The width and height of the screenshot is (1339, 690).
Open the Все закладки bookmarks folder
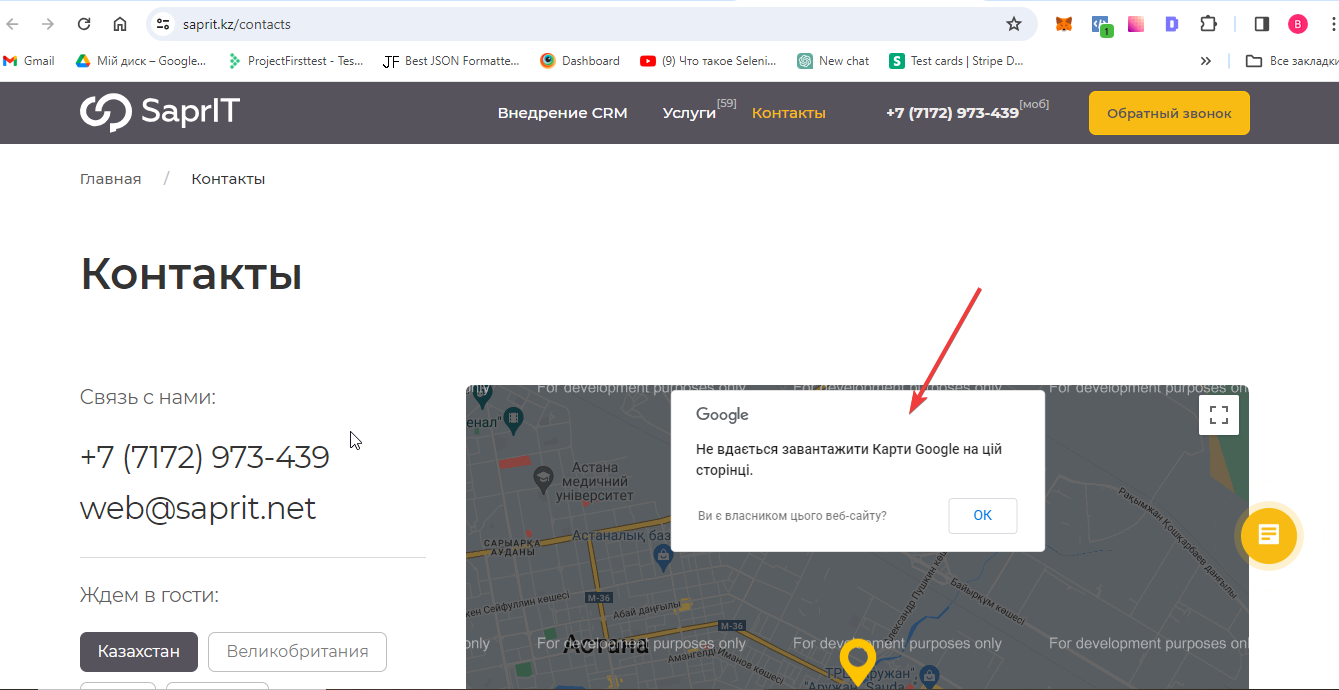point(1289,61)
